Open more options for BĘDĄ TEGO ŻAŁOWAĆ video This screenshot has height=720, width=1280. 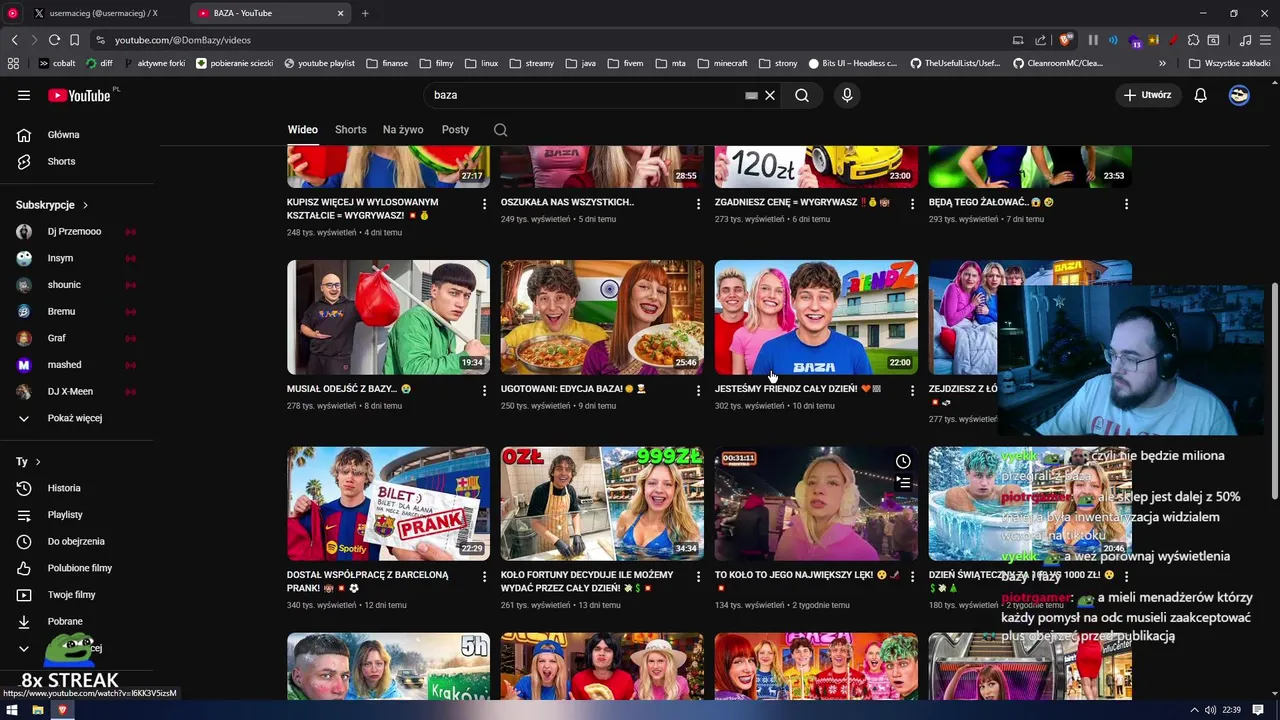pyautogui.click(x=1126, y=203)
